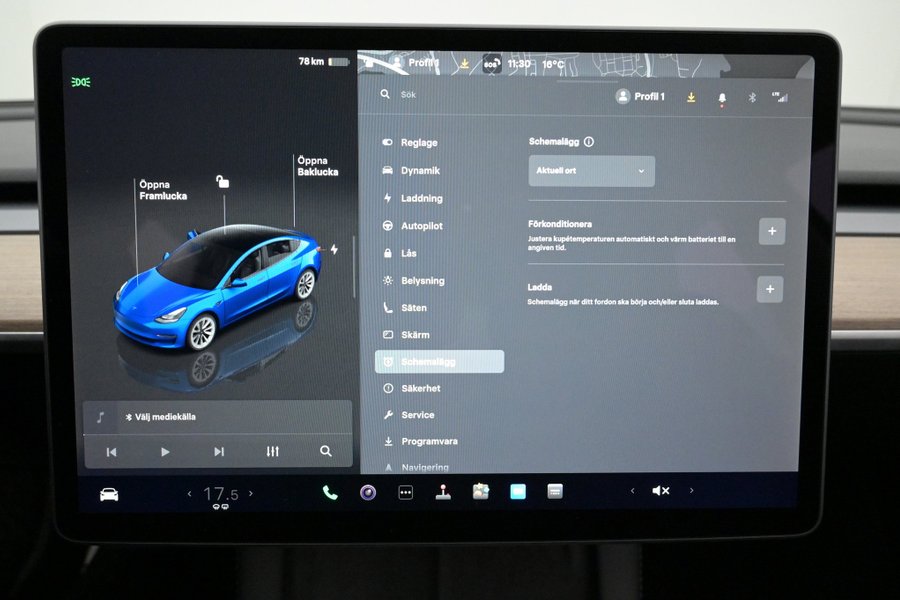
Task: Open the Profil 1 profile selector
Action: click(641, 97)
